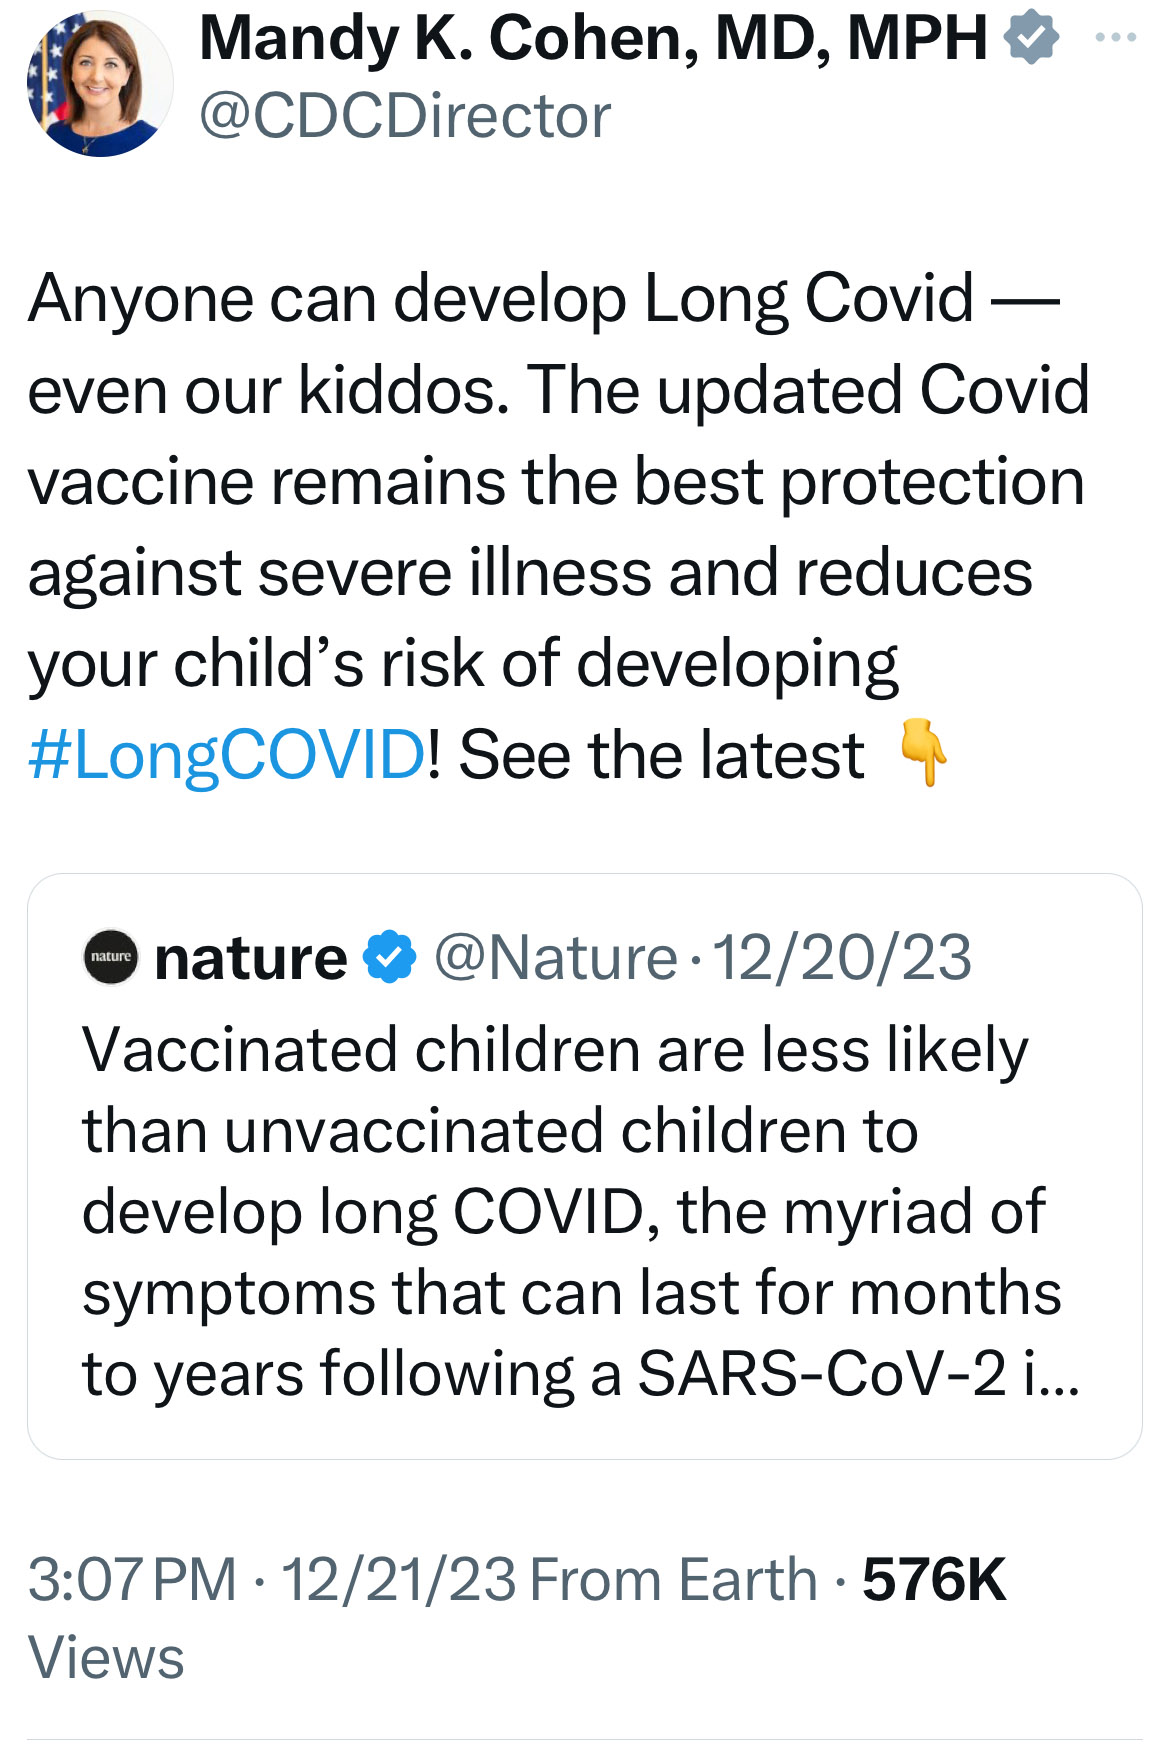Image resolution: width=1170 pixels, height=1744 pixels.
Task: Click the gray verified badge beside MPH
Action: coord(1031,39)
